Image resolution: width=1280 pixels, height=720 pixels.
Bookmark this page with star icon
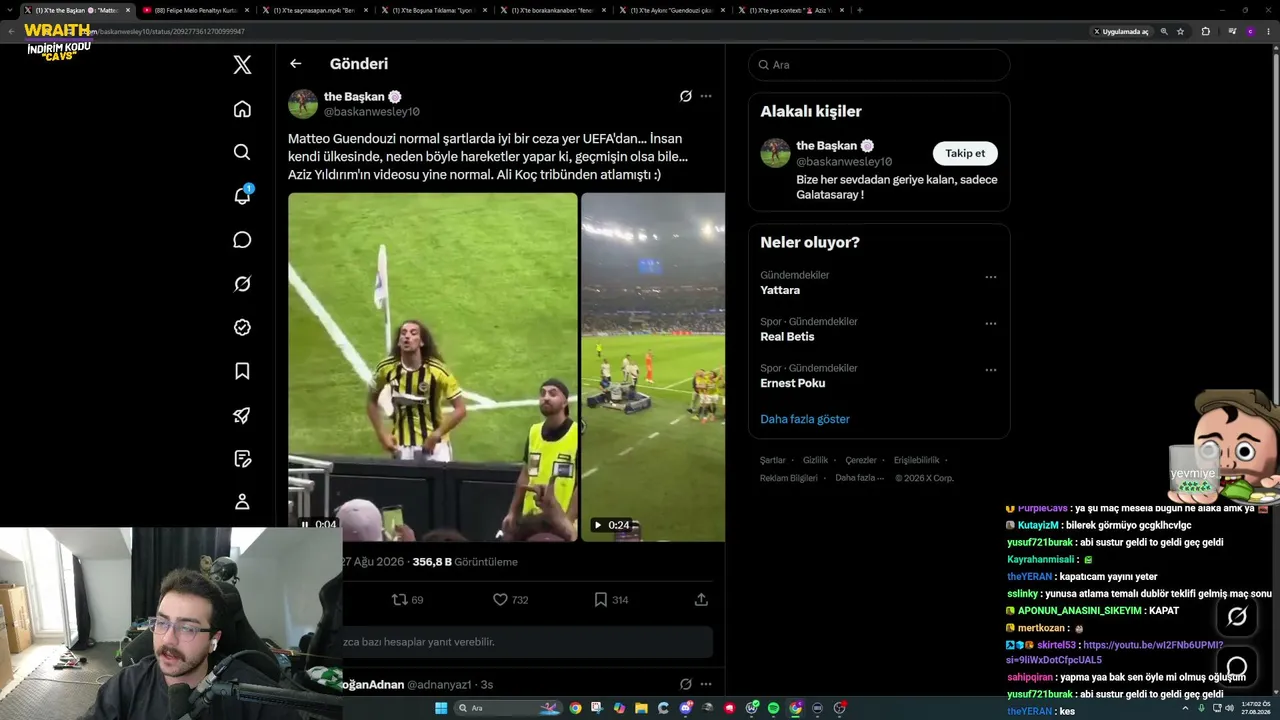pos(1180,31)
